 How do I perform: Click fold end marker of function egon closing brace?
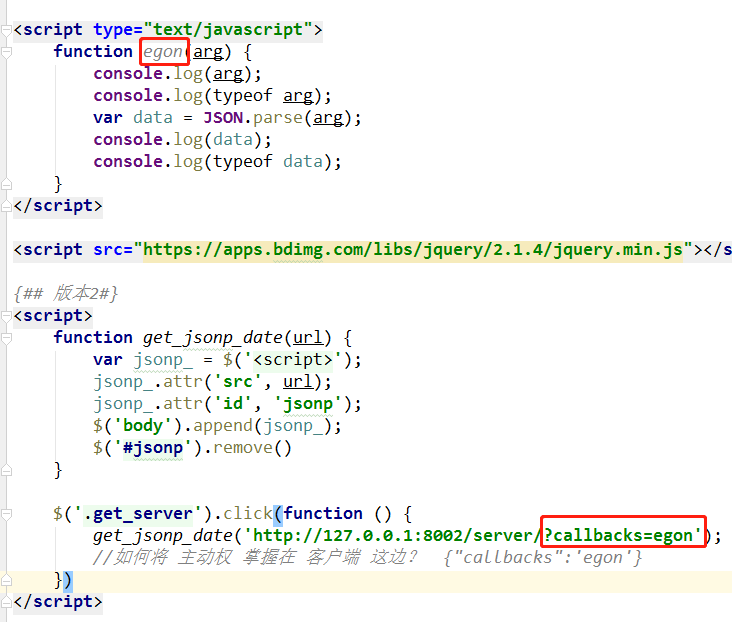pos(6,184)
